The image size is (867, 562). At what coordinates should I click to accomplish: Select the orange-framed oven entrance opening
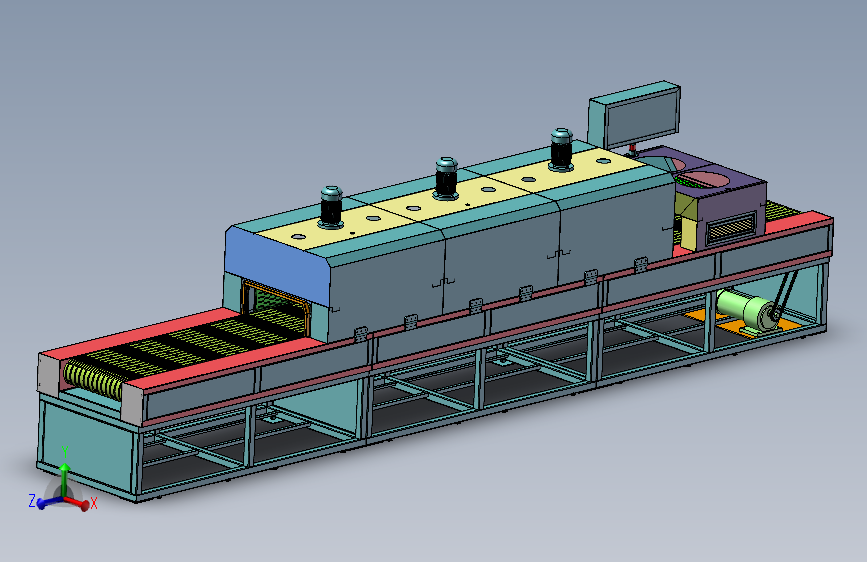[275, 307]
